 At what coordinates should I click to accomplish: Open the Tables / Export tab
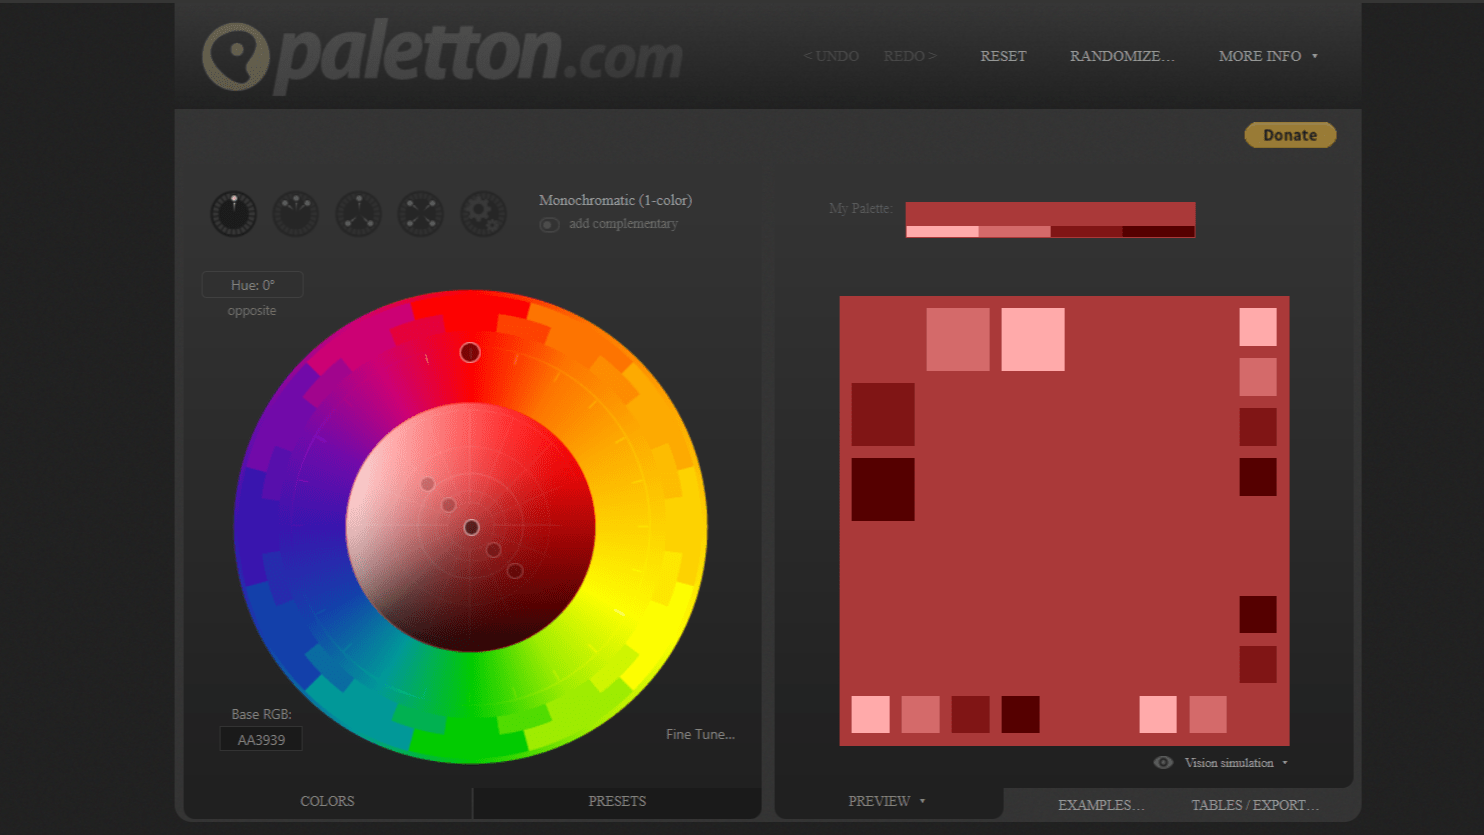[1254, 805]
